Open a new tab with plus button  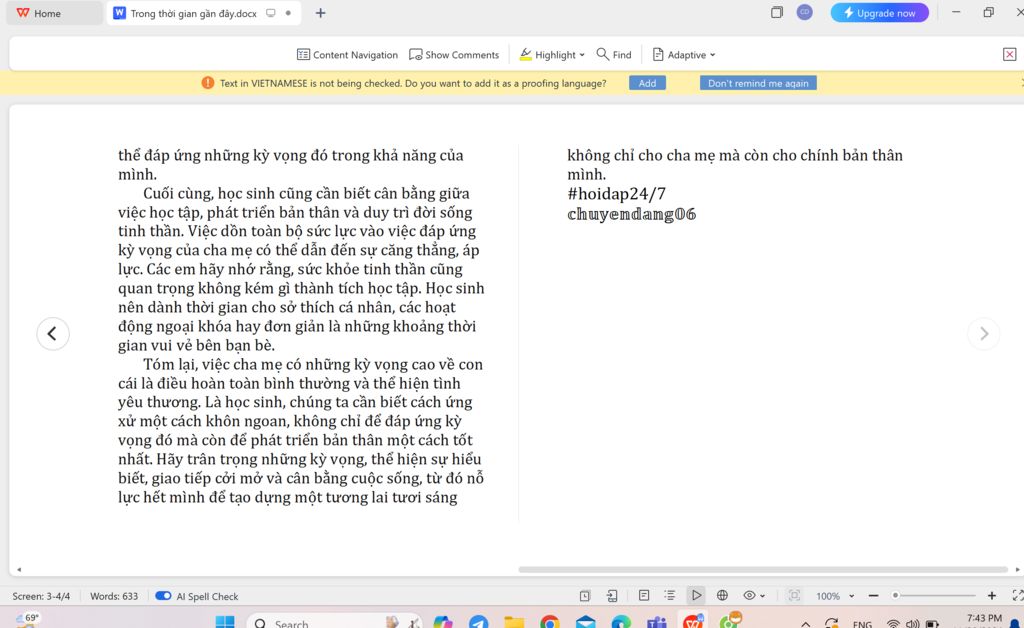tap(320, 13)
